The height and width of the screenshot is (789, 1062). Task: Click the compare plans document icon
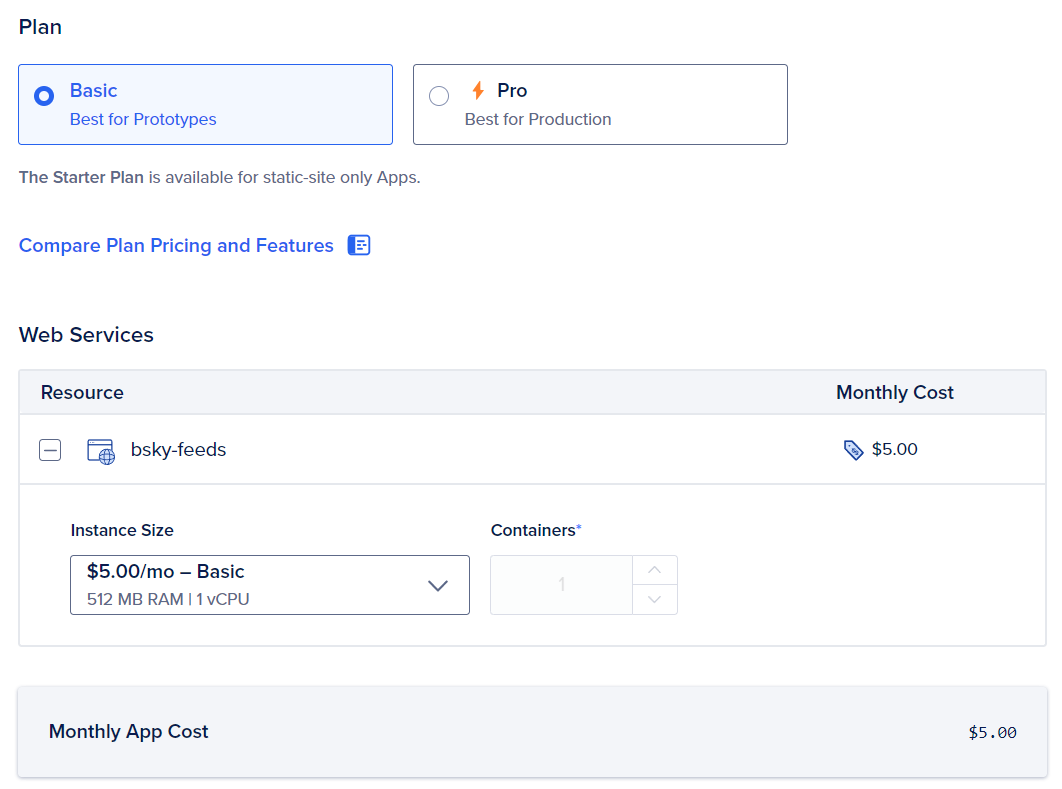[359, 245]
